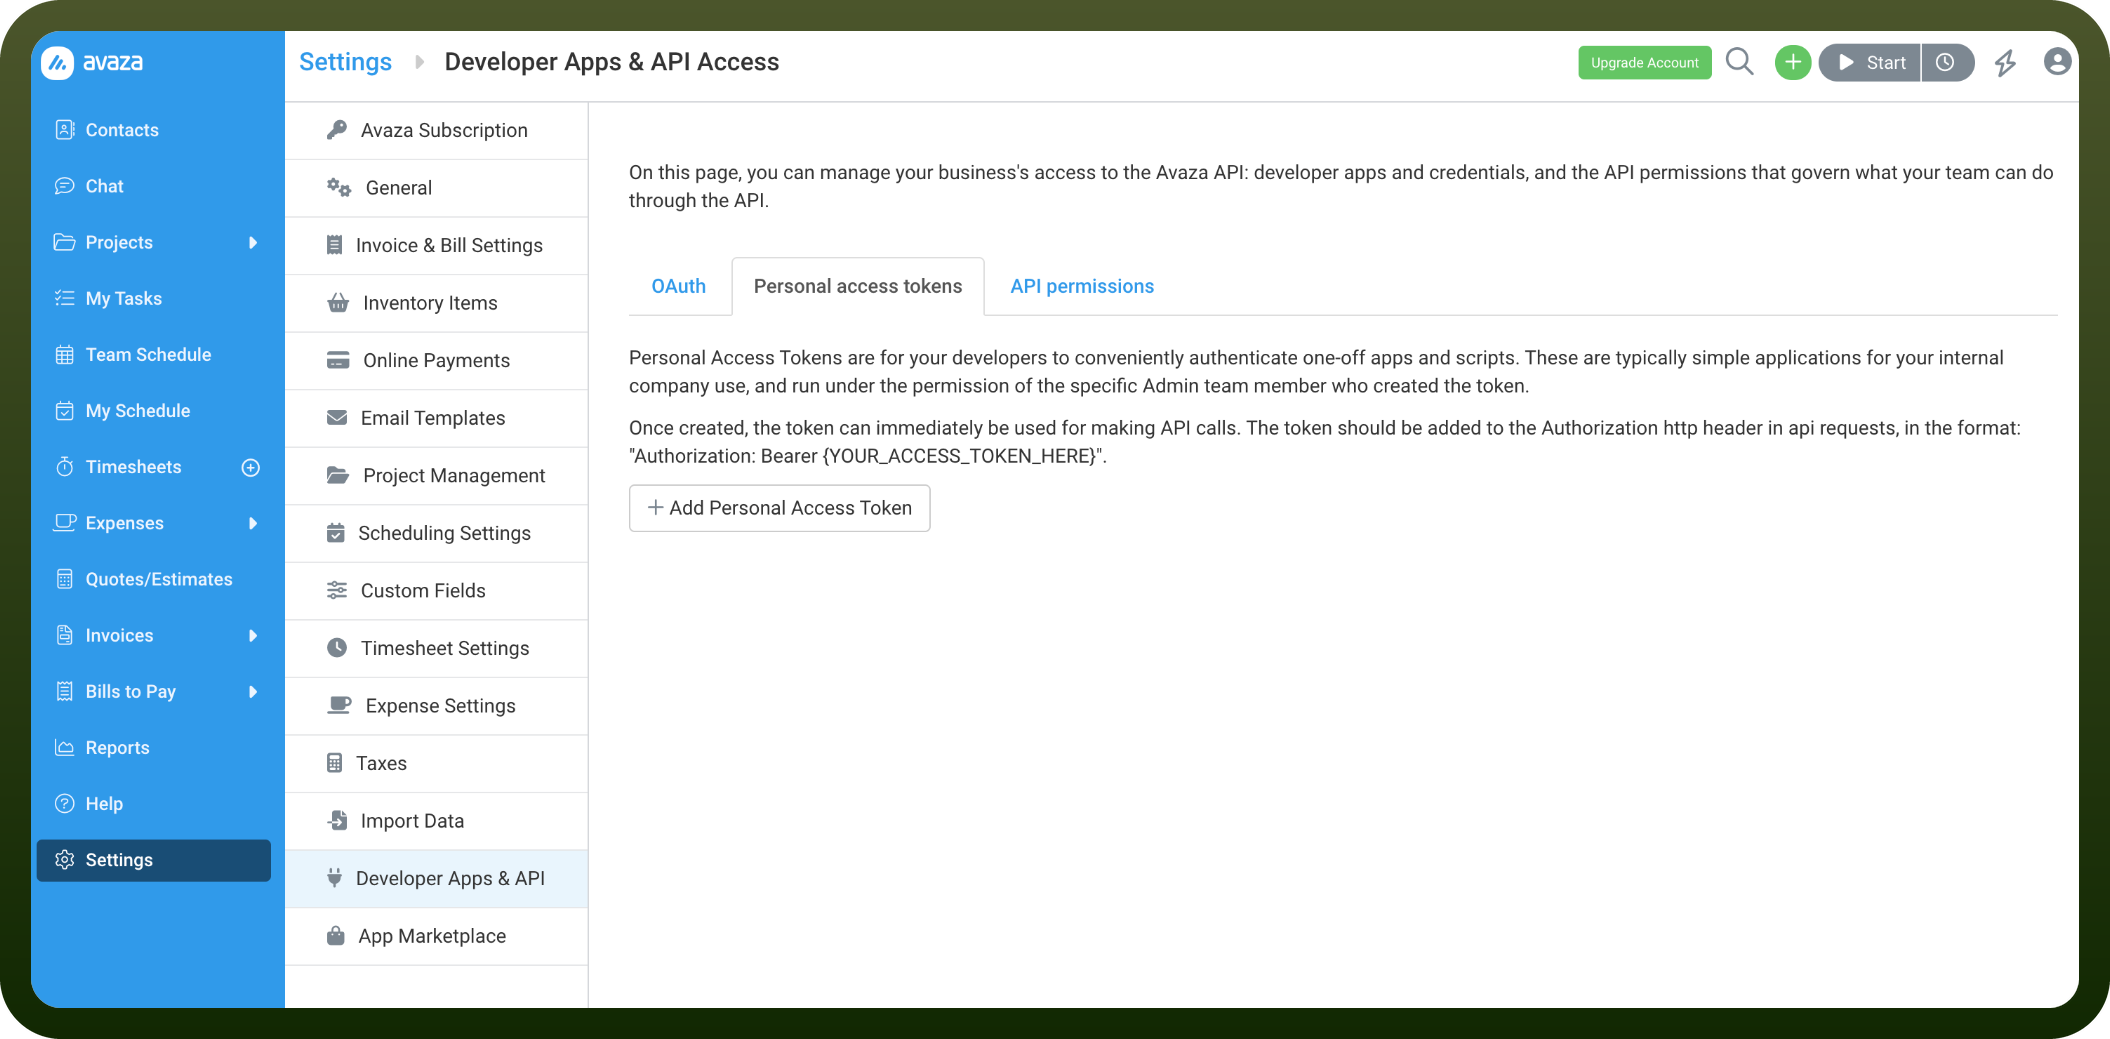
Task: Click the Team Schedule calendar icon
Action: click(x=65, y=355)
